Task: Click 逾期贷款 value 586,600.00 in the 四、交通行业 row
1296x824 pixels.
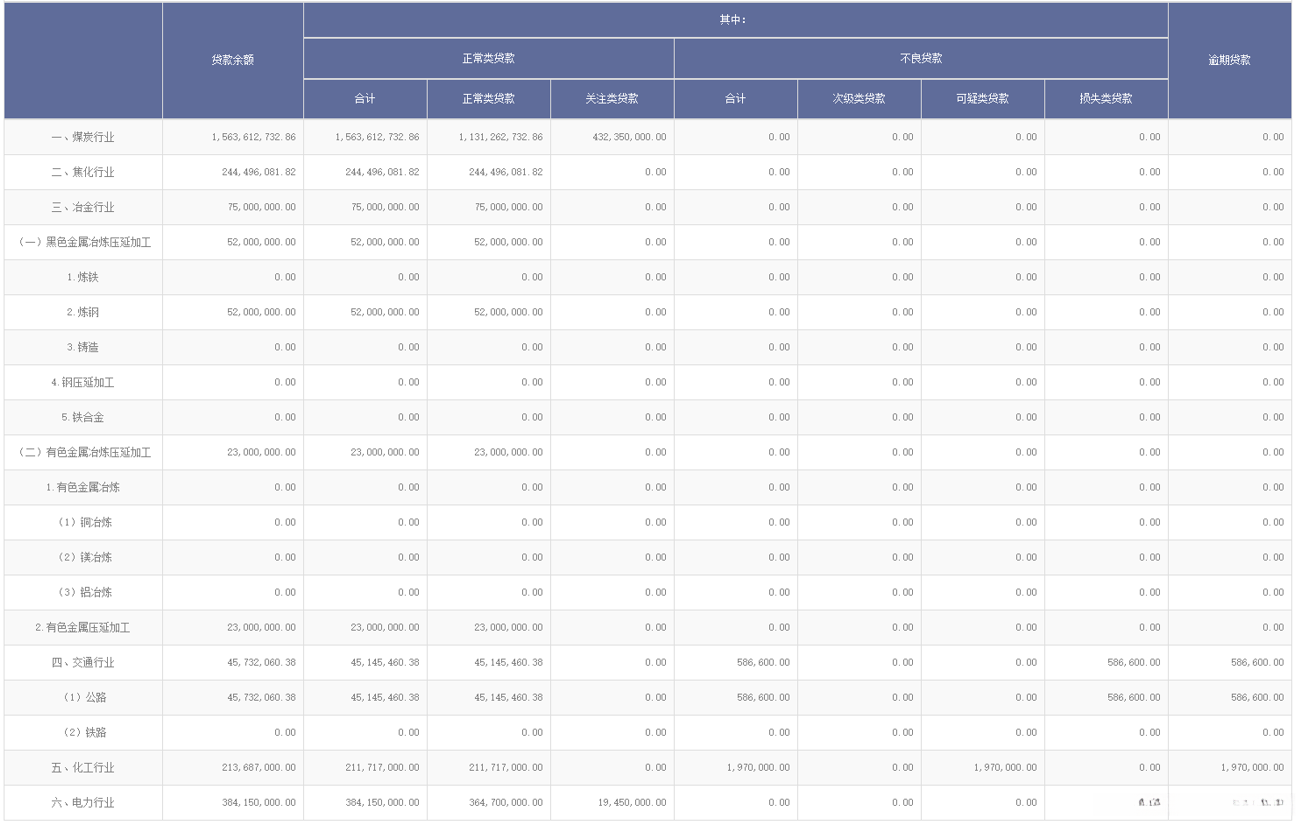Action: [1257, 662]
